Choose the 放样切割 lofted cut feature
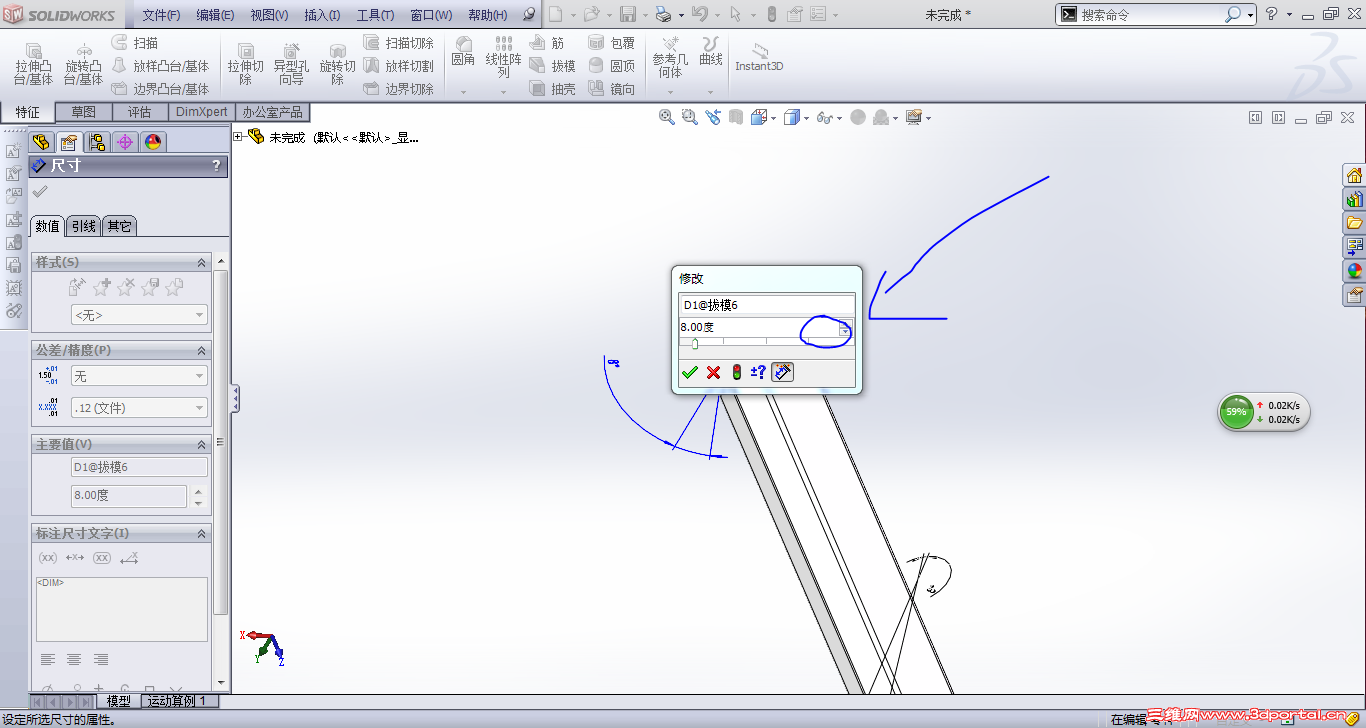 (398, 66)
